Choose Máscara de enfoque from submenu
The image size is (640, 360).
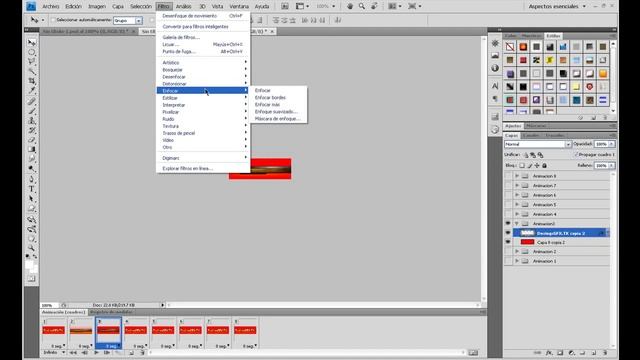click(277, 119)
